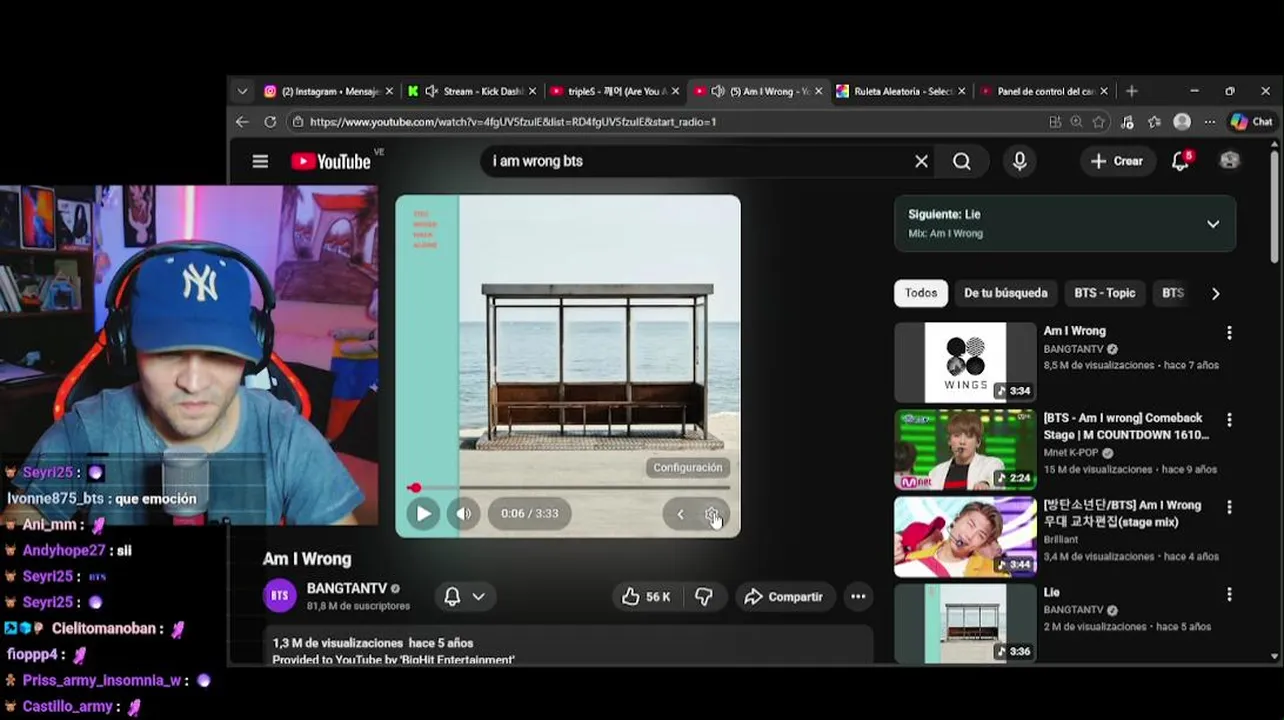
Task: Open the tab list dropdown arrow
Action: click(x=242, y=91)
